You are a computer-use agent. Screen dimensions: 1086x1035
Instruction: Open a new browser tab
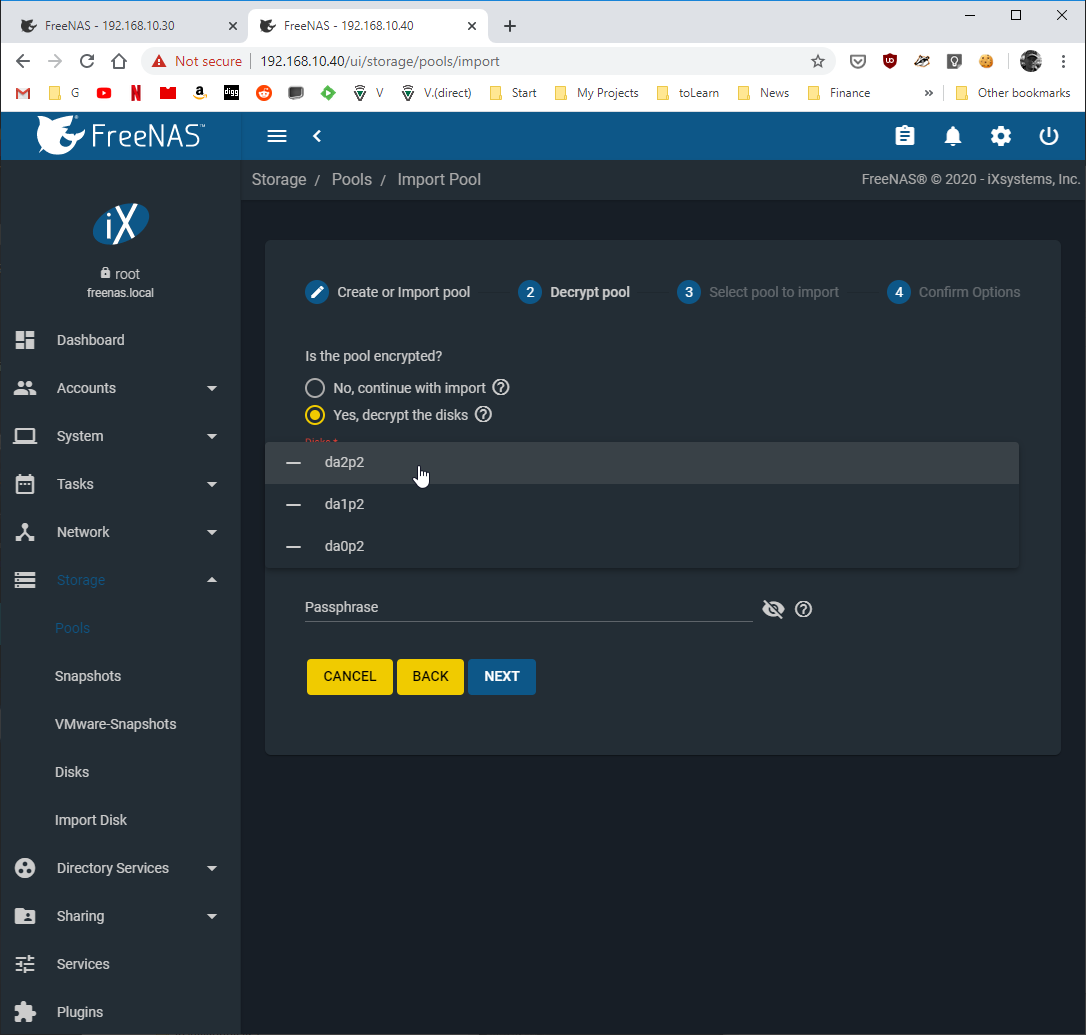pos(510,26)
